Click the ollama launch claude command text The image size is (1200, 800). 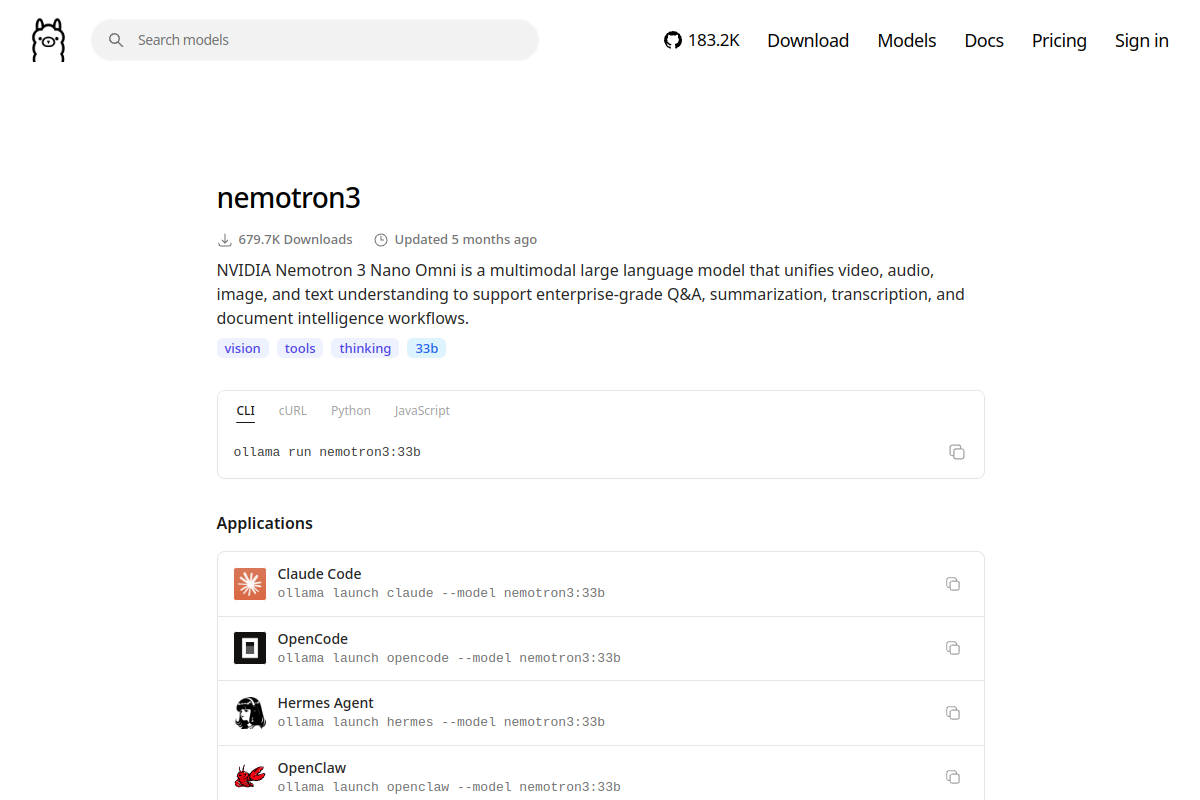pyautogui.click(x=441, y=593)
